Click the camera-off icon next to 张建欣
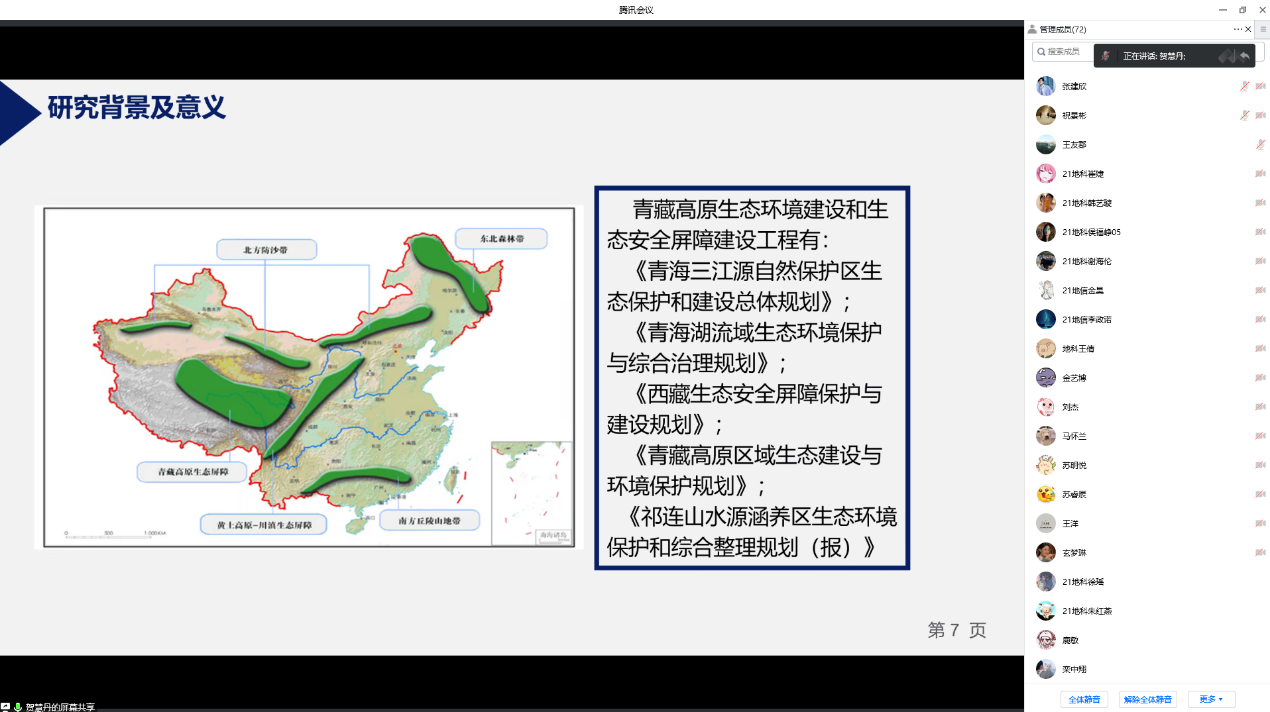1270x712 pixels. click(1260, 87)
